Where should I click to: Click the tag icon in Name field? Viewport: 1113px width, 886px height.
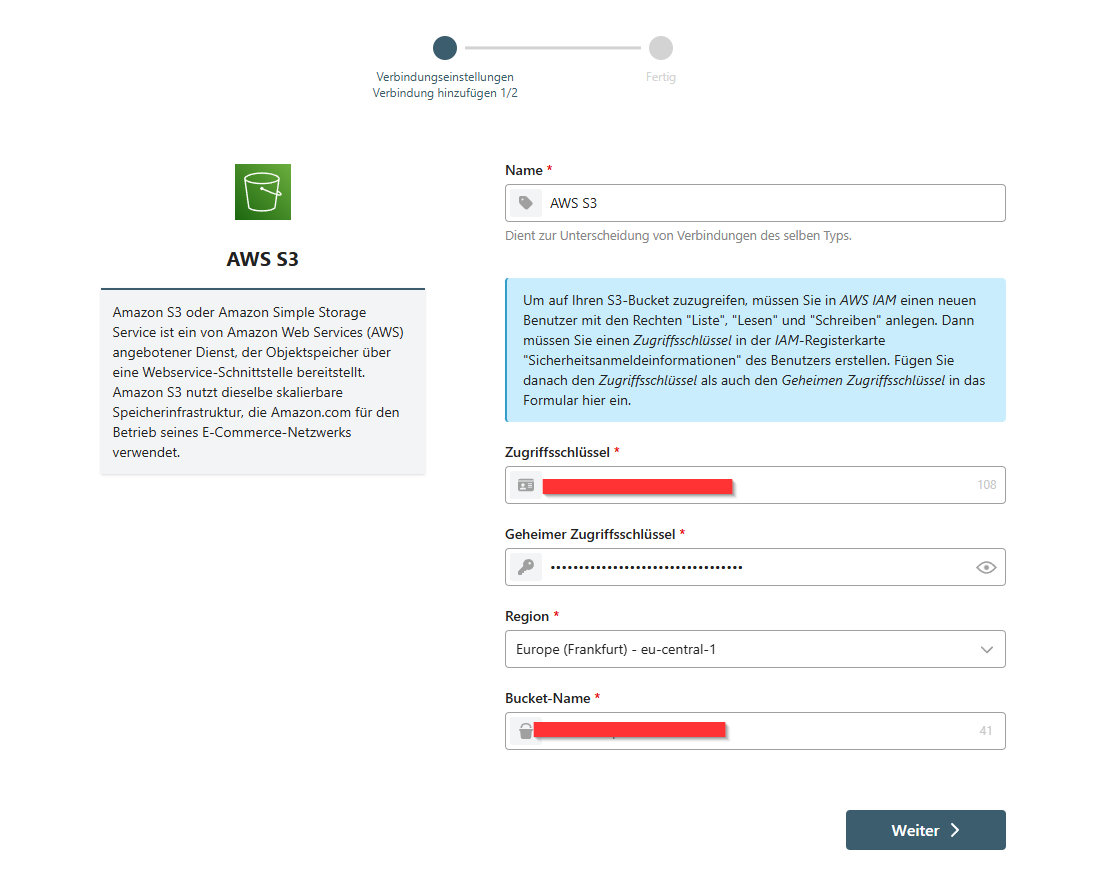[x=526, y=203]
